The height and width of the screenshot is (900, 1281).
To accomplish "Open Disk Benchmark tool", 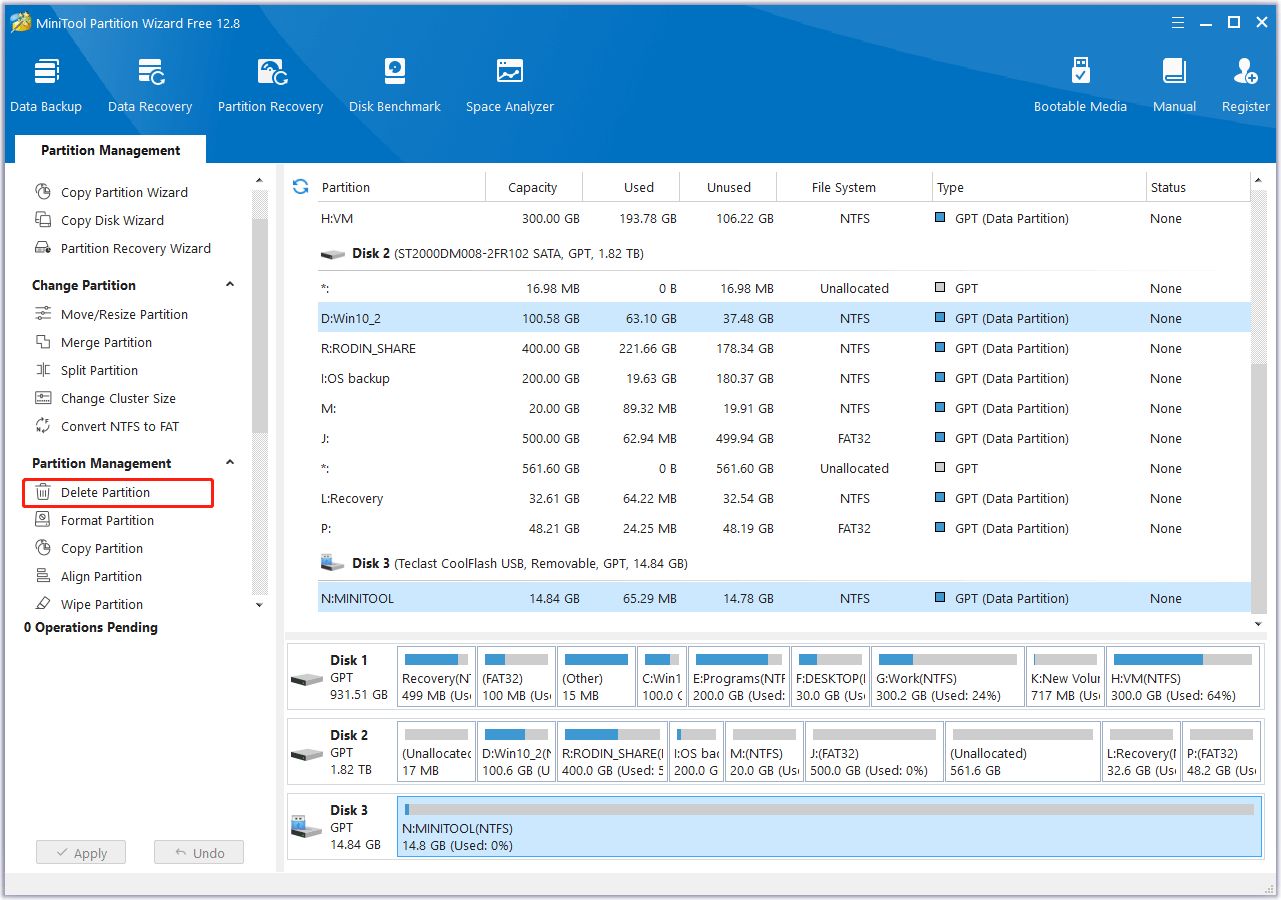I will pyautogui.click(x=395, y=86).
